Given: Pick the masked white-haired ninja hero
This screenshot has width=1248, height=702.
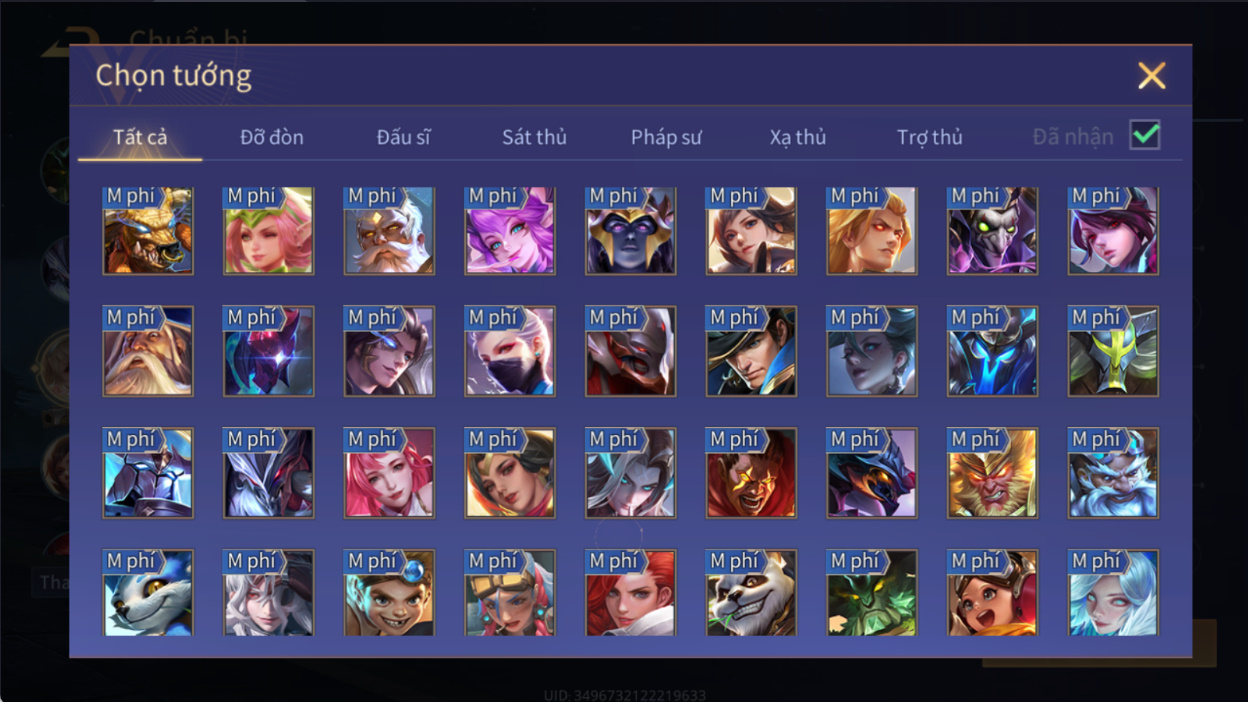Looking at the screenshot, I should point(510,351).
